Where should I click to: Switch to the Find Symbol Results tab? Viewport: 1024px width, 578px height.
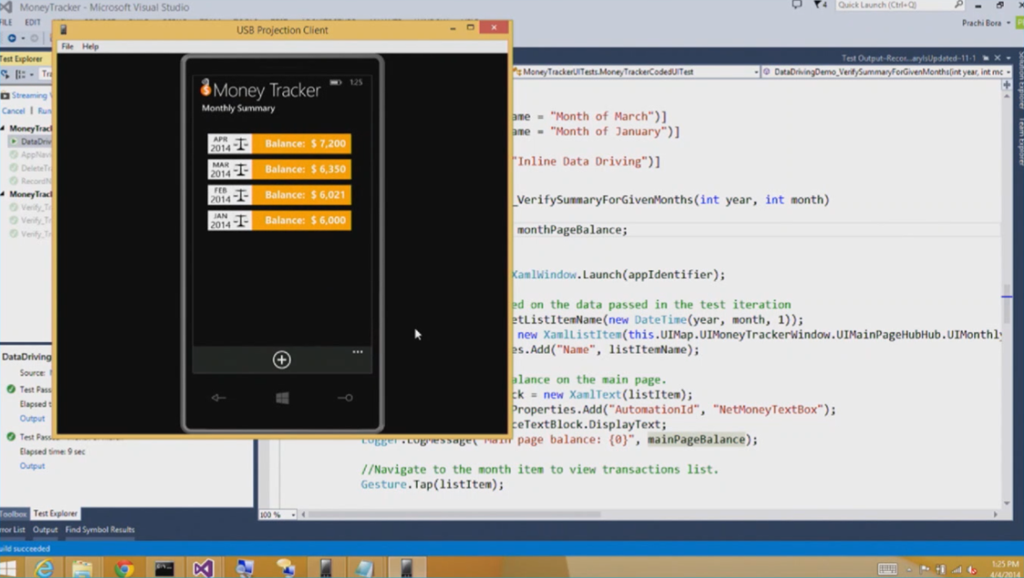100,530
